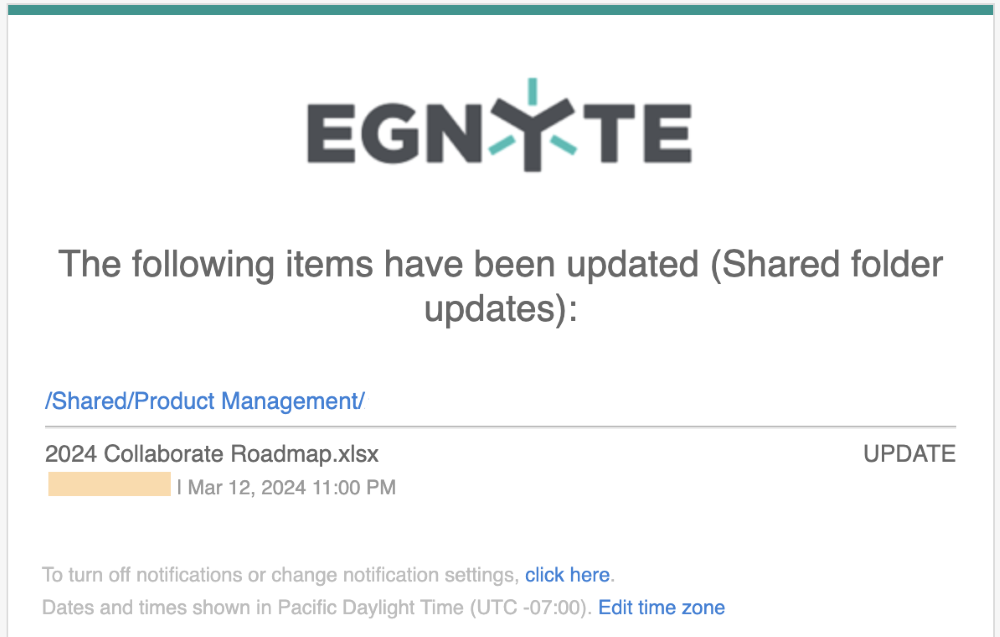Click the Egnyte logo at top
The height and width of the screenshot is (637, 1000).
point(499,126)
